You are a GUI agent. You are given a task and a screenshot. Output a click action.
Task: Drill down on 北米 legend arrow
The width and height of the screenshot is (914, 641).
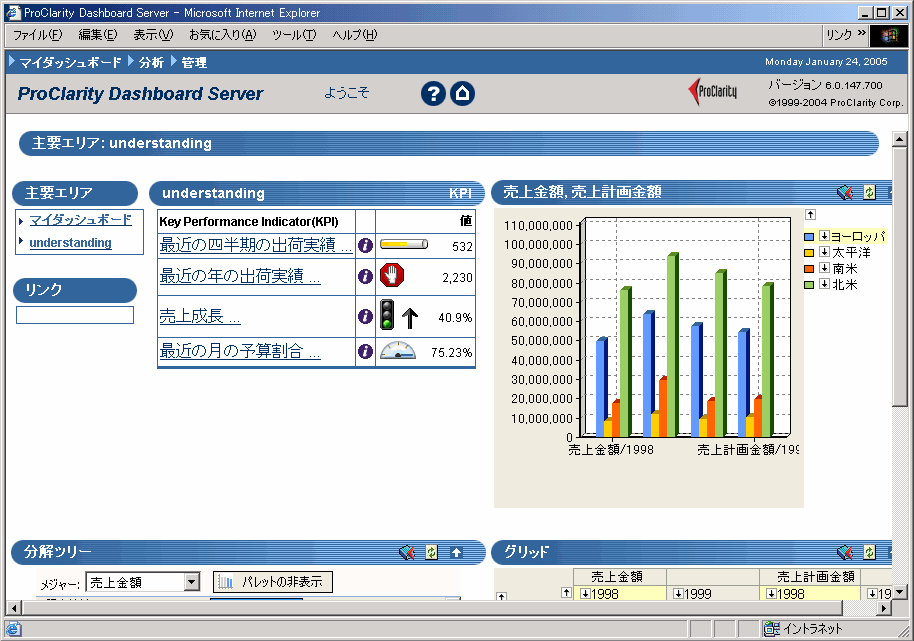824,284
